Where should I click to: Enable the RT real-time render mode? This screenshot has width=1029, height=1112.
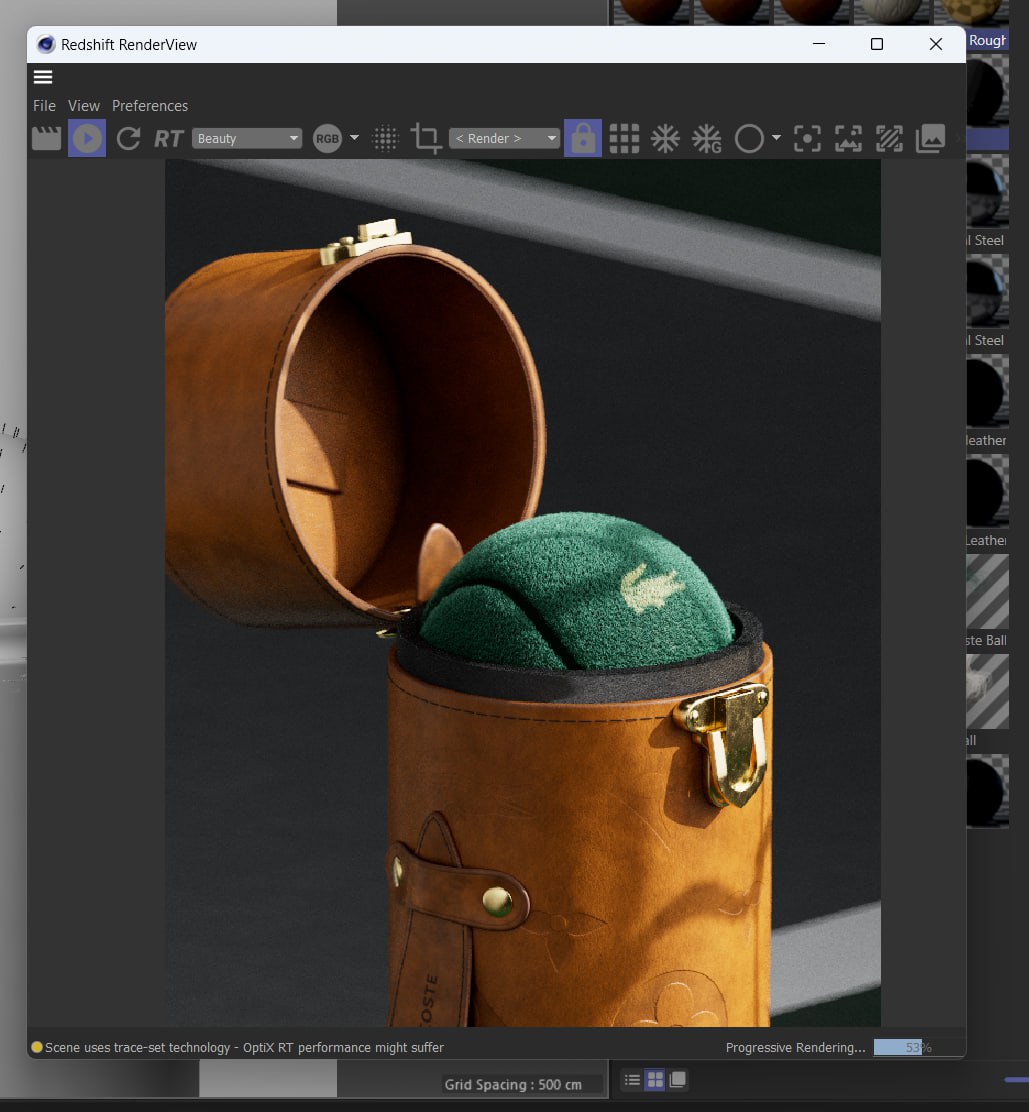click(x=168, y=138)
